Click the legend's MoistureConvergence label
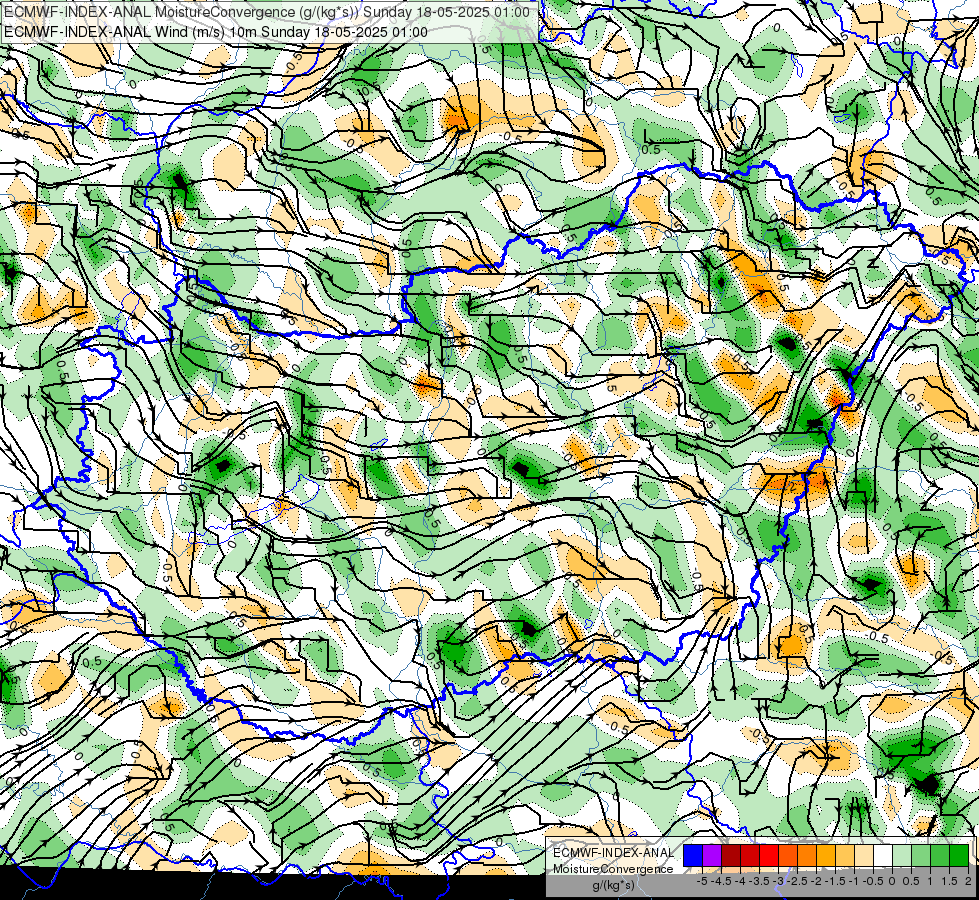 [613, 869]
